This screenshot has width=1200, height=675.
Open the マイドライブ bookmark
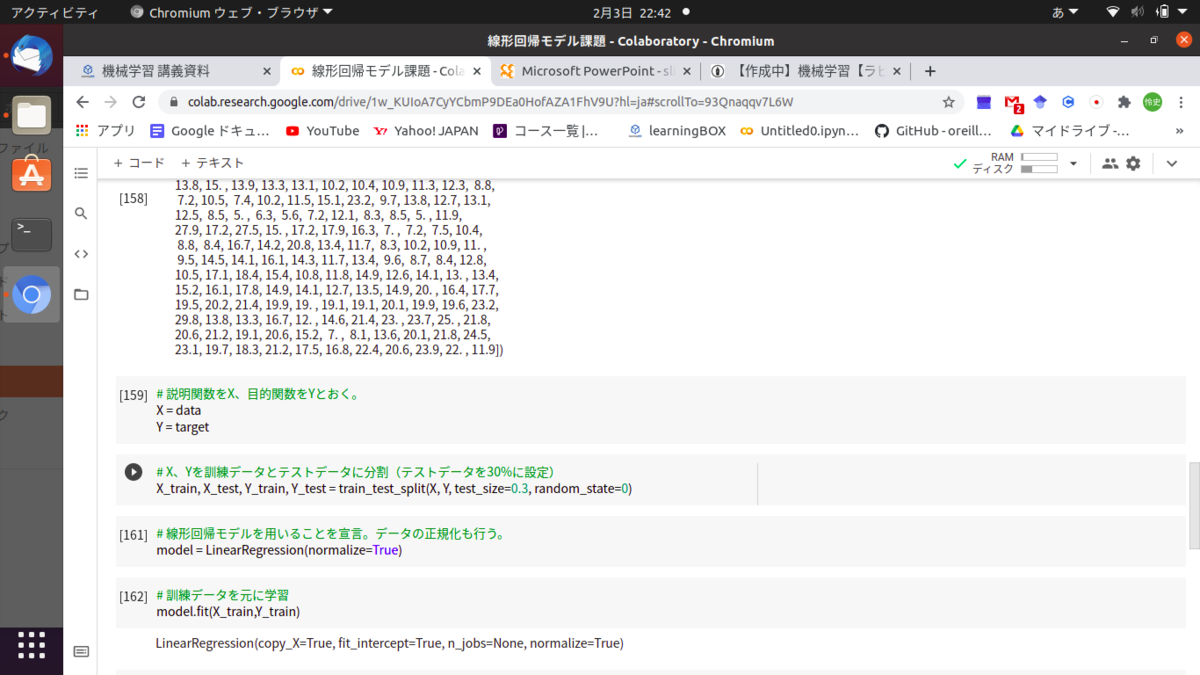[x=1070, y=131]
